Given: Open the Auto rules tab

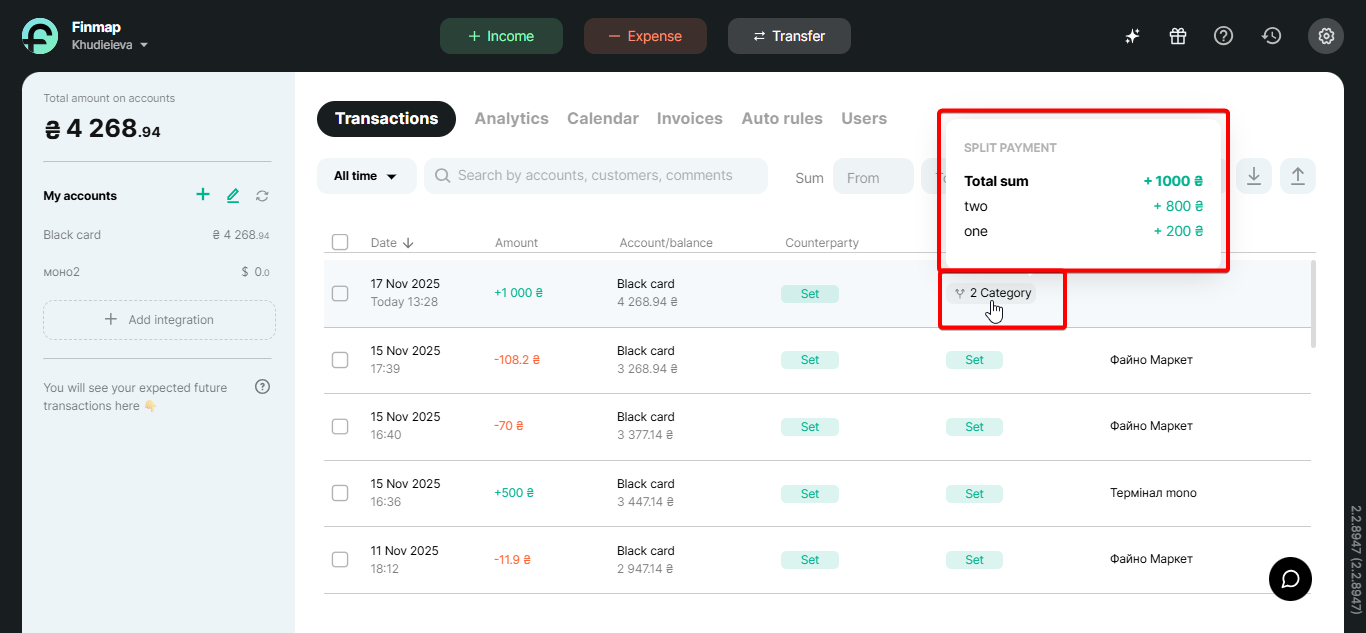Looking at the screenshot, I should (x=781, y=119).
